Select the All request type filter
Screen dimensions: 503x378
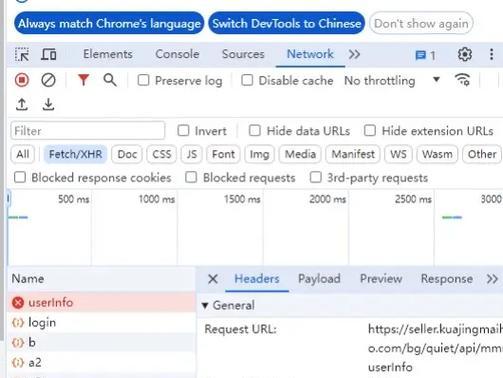point(23,154)
